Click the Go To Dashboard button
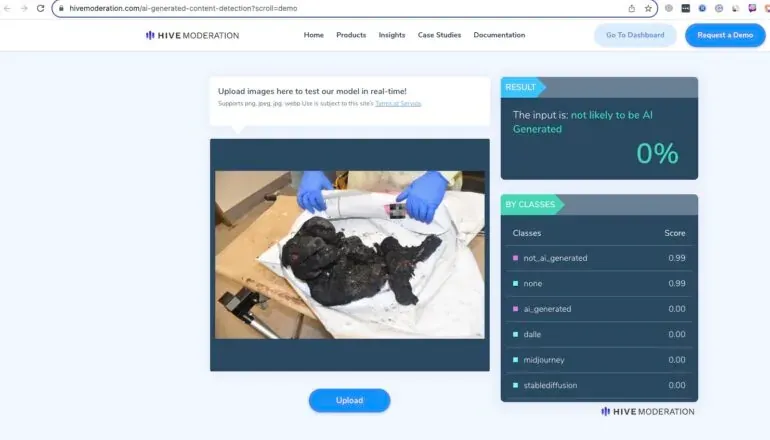Screen dimensions: 770x440 pyautogui.click(x=635, y=35)
